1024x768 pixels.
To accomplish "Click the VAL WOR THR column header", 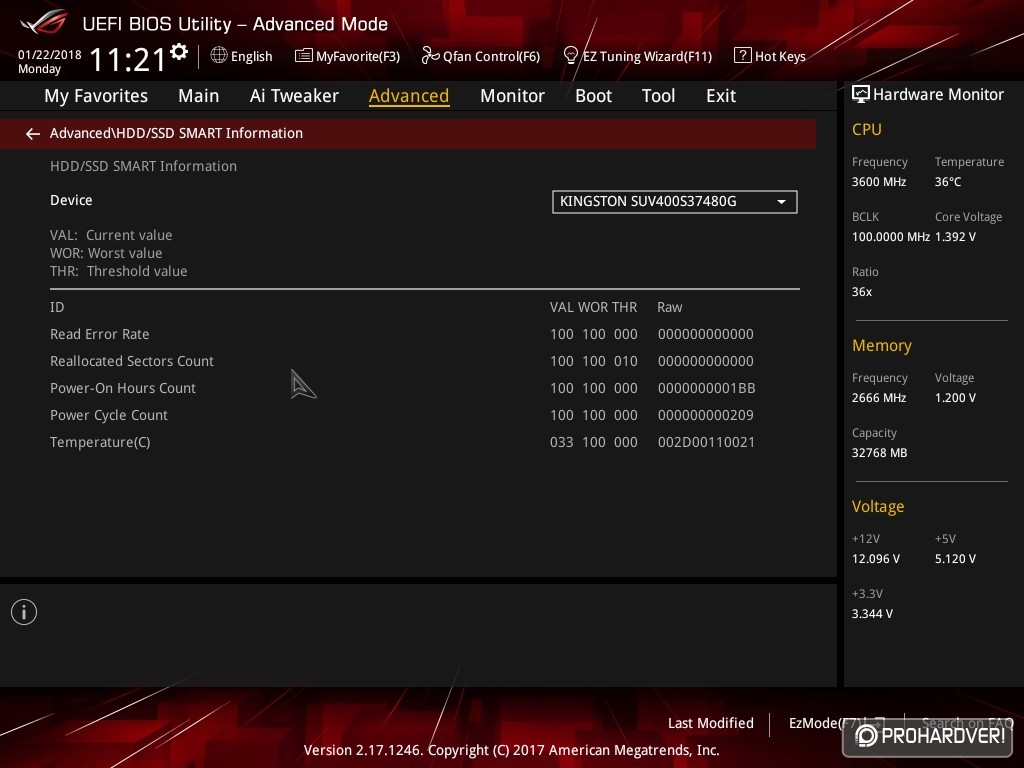I will 593,307.
